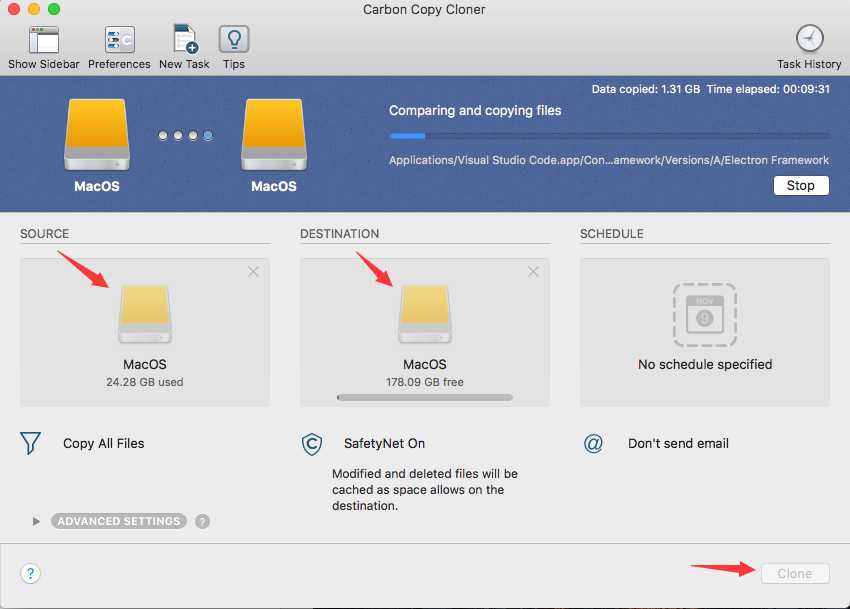Click the destination MacOS drive in the blue banner
Screen dimensions: 850x609
pos(274,134)
